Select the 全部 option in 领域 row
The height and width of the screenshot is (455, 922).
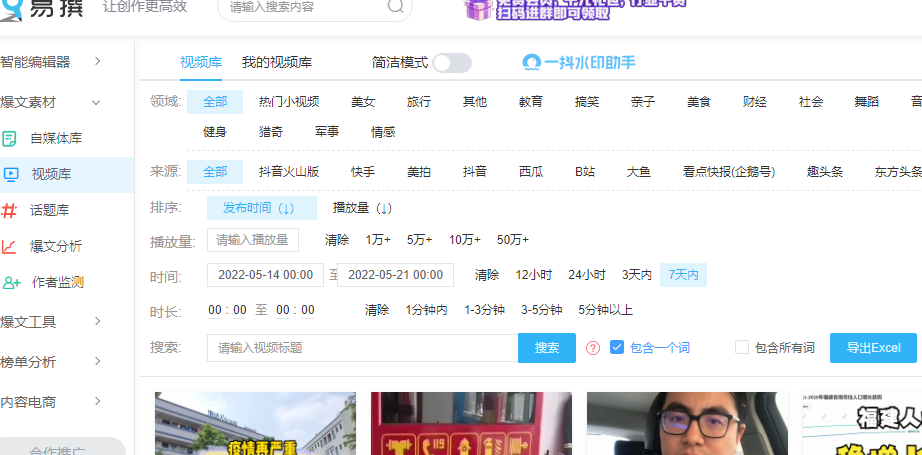215,102
